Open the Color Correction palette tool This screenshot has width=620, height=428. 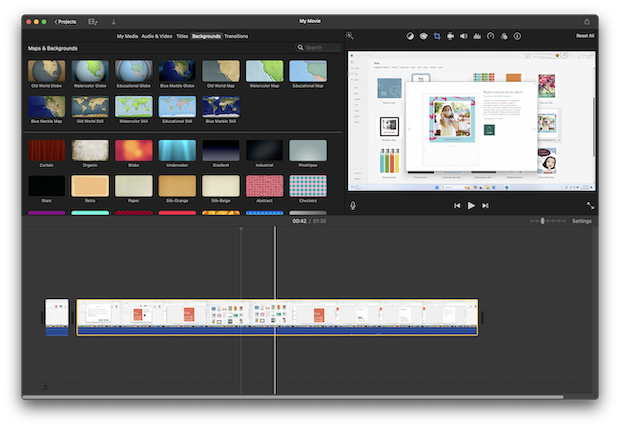pos(423,36)
